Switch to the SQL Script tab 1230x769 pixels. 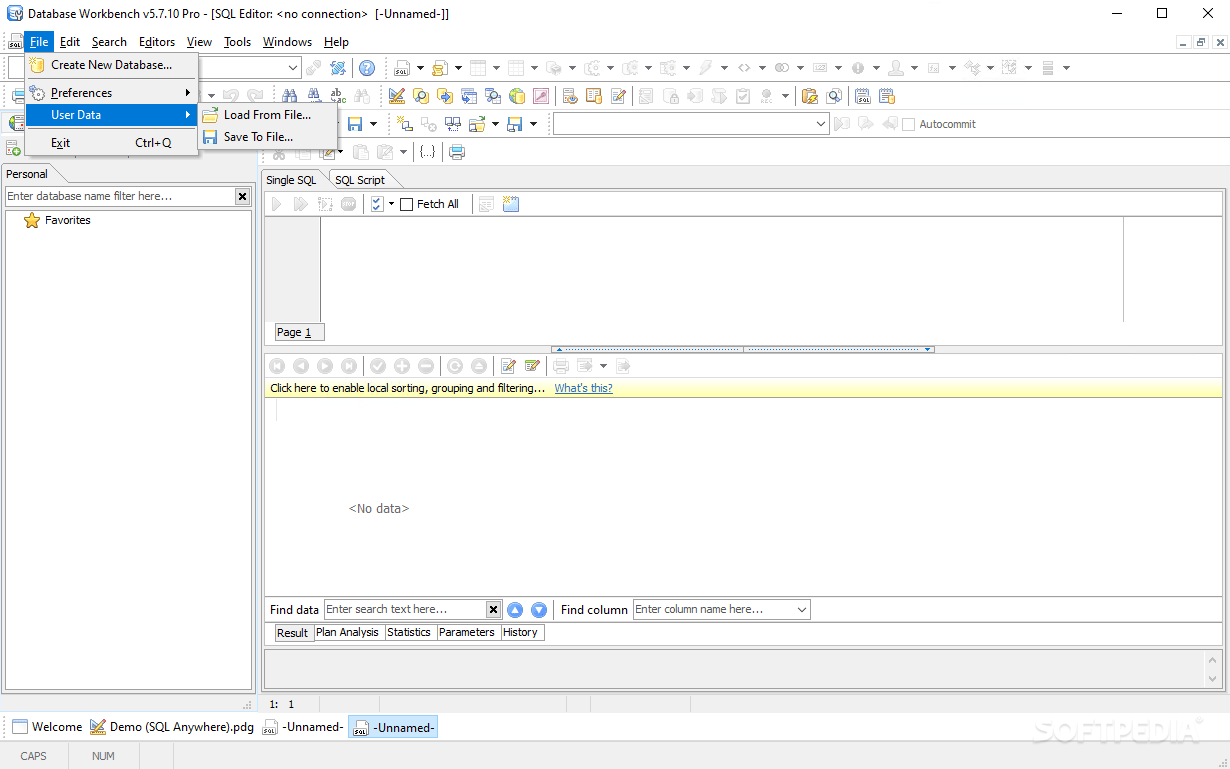pyautogui.click(x=360, y=180)
